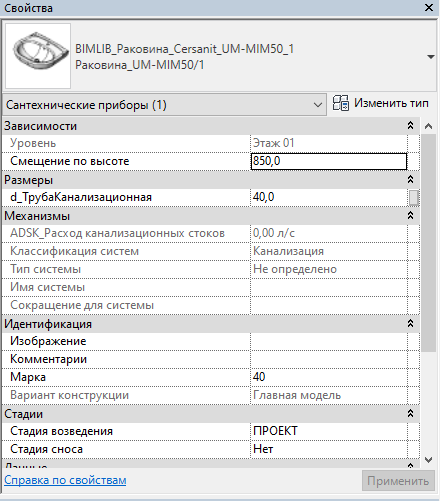Click the empty Изображение value cell
This screenshot has width=440, height=501.
[x=329, y=341]
